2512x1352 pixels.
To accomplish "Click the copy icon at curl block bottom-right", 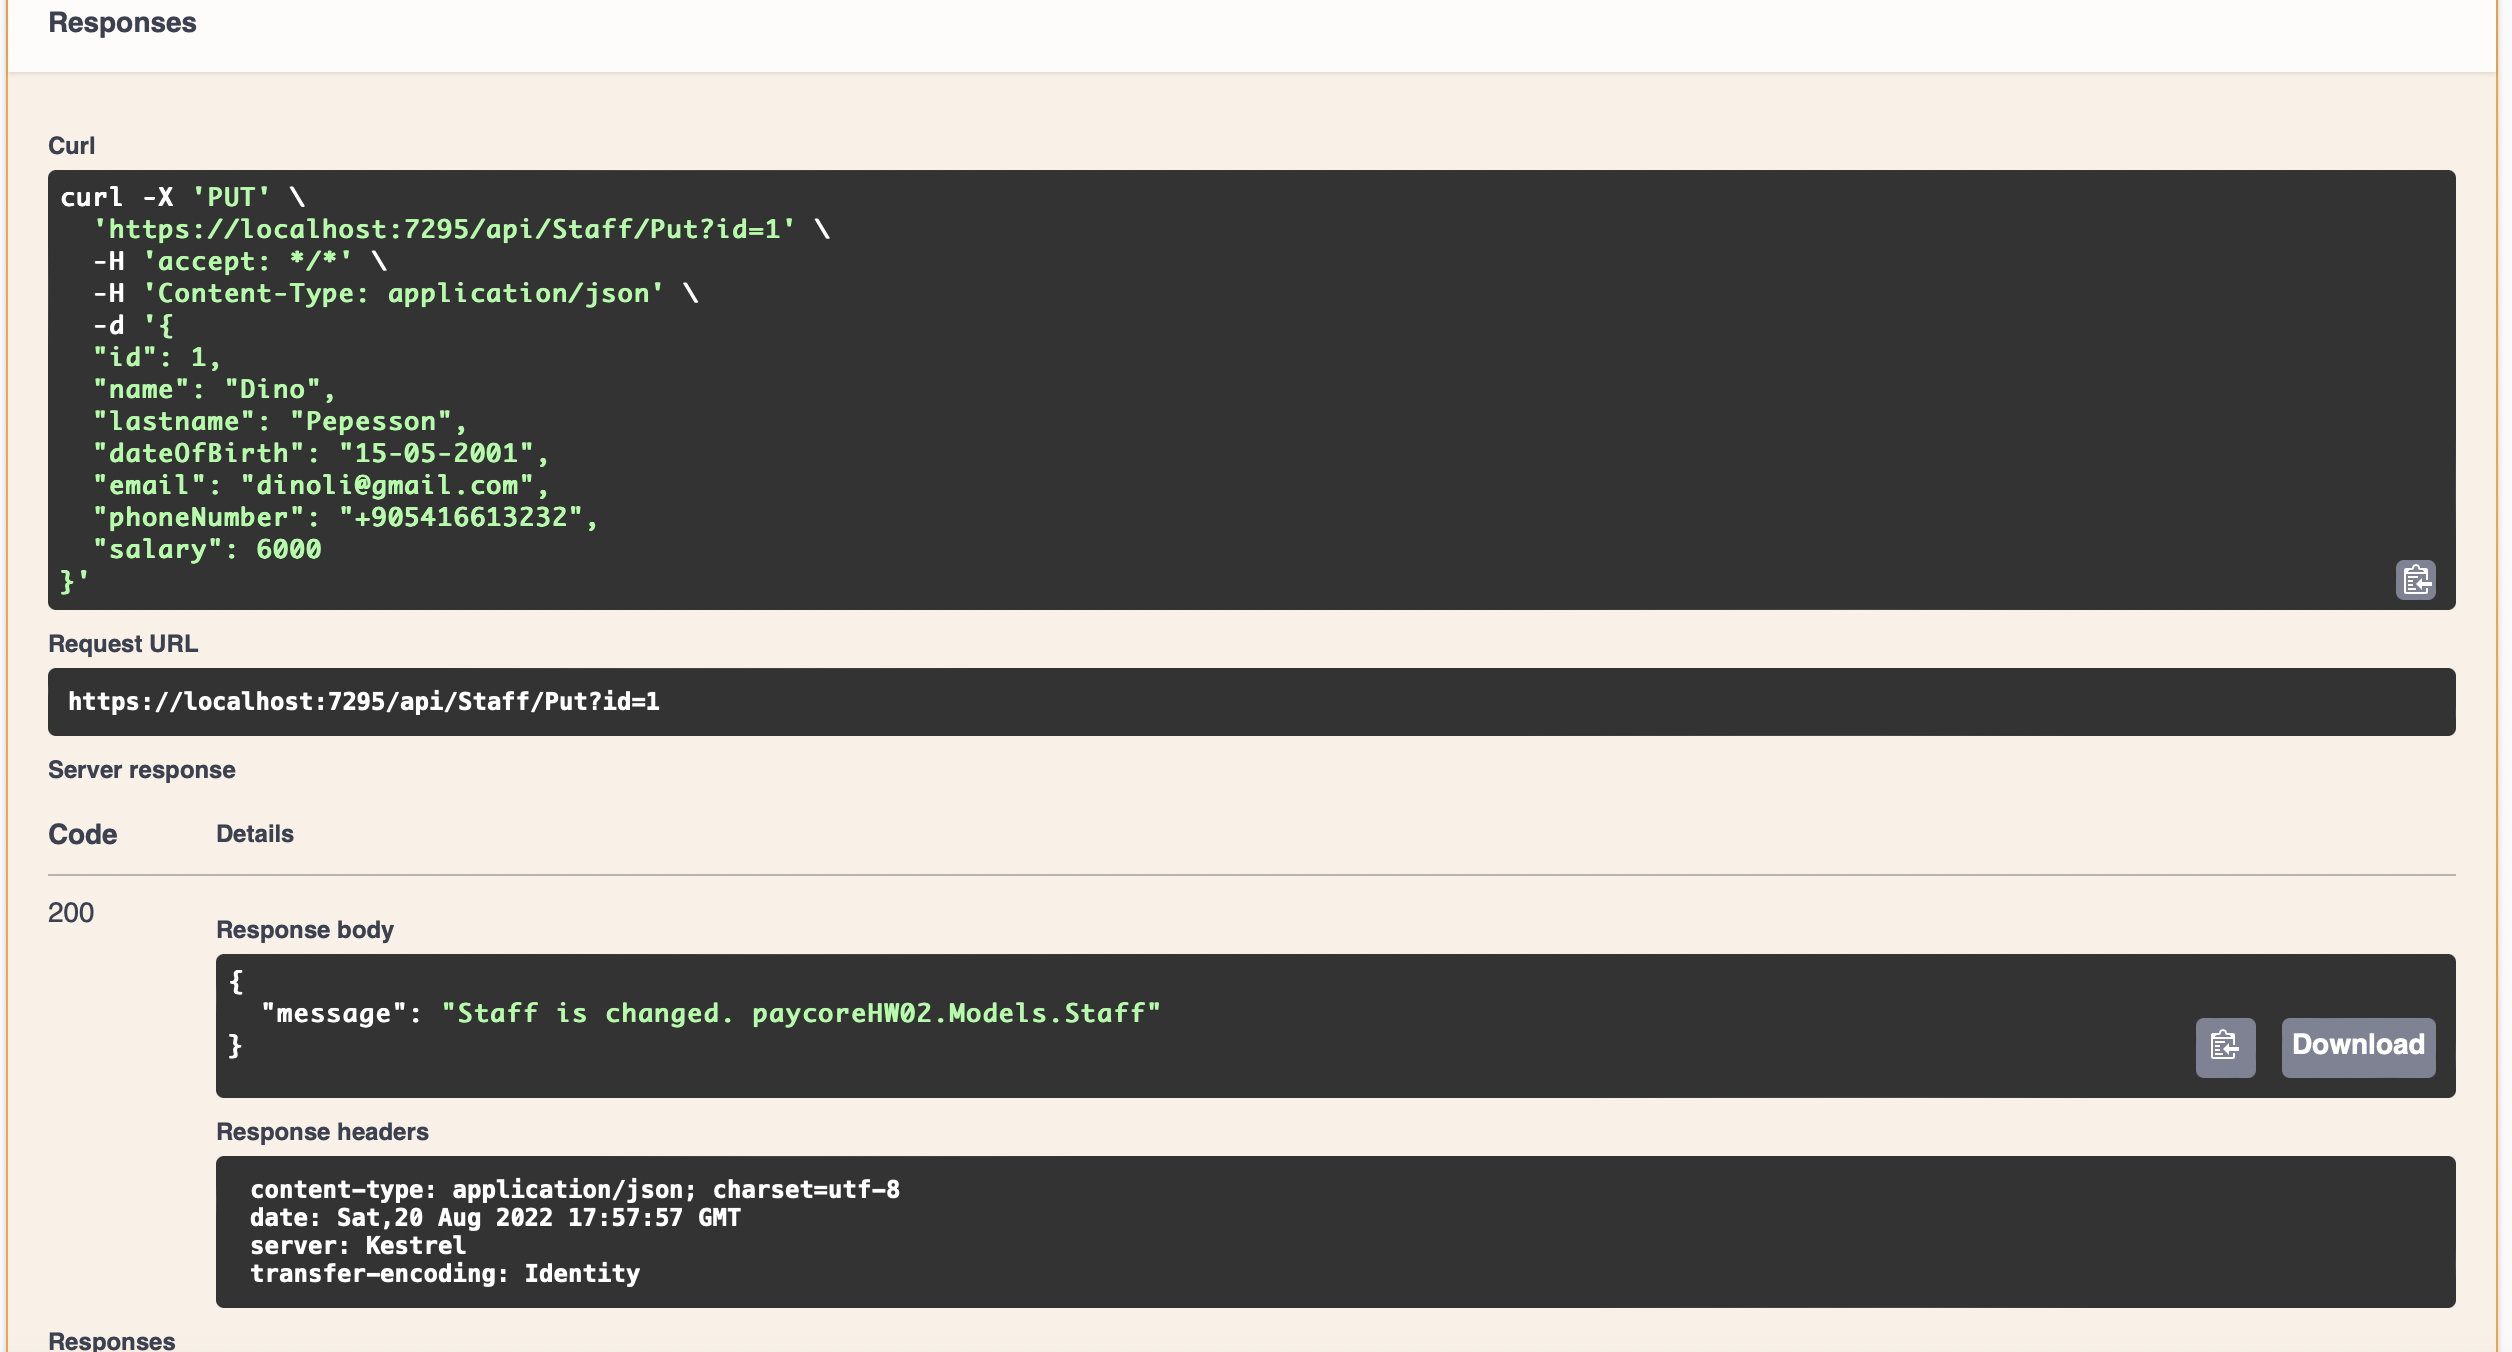I will click(2416, 580).
